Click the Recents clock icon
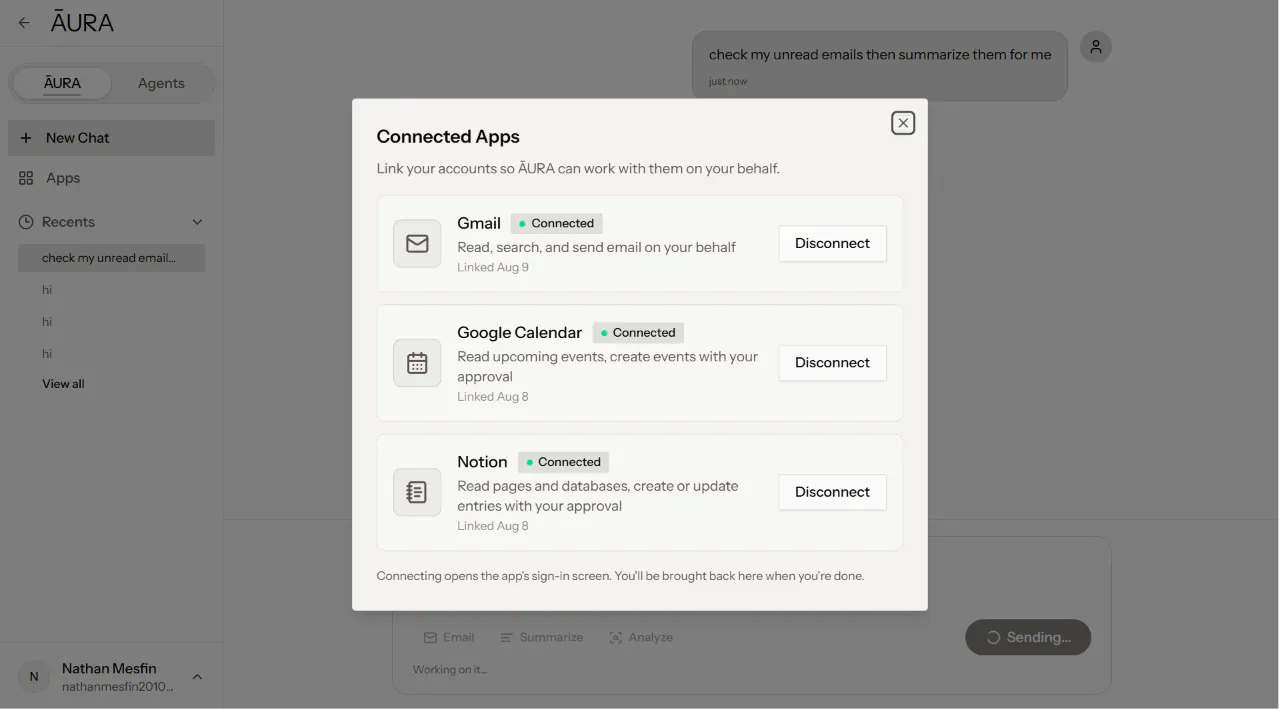 click(26, 222)
